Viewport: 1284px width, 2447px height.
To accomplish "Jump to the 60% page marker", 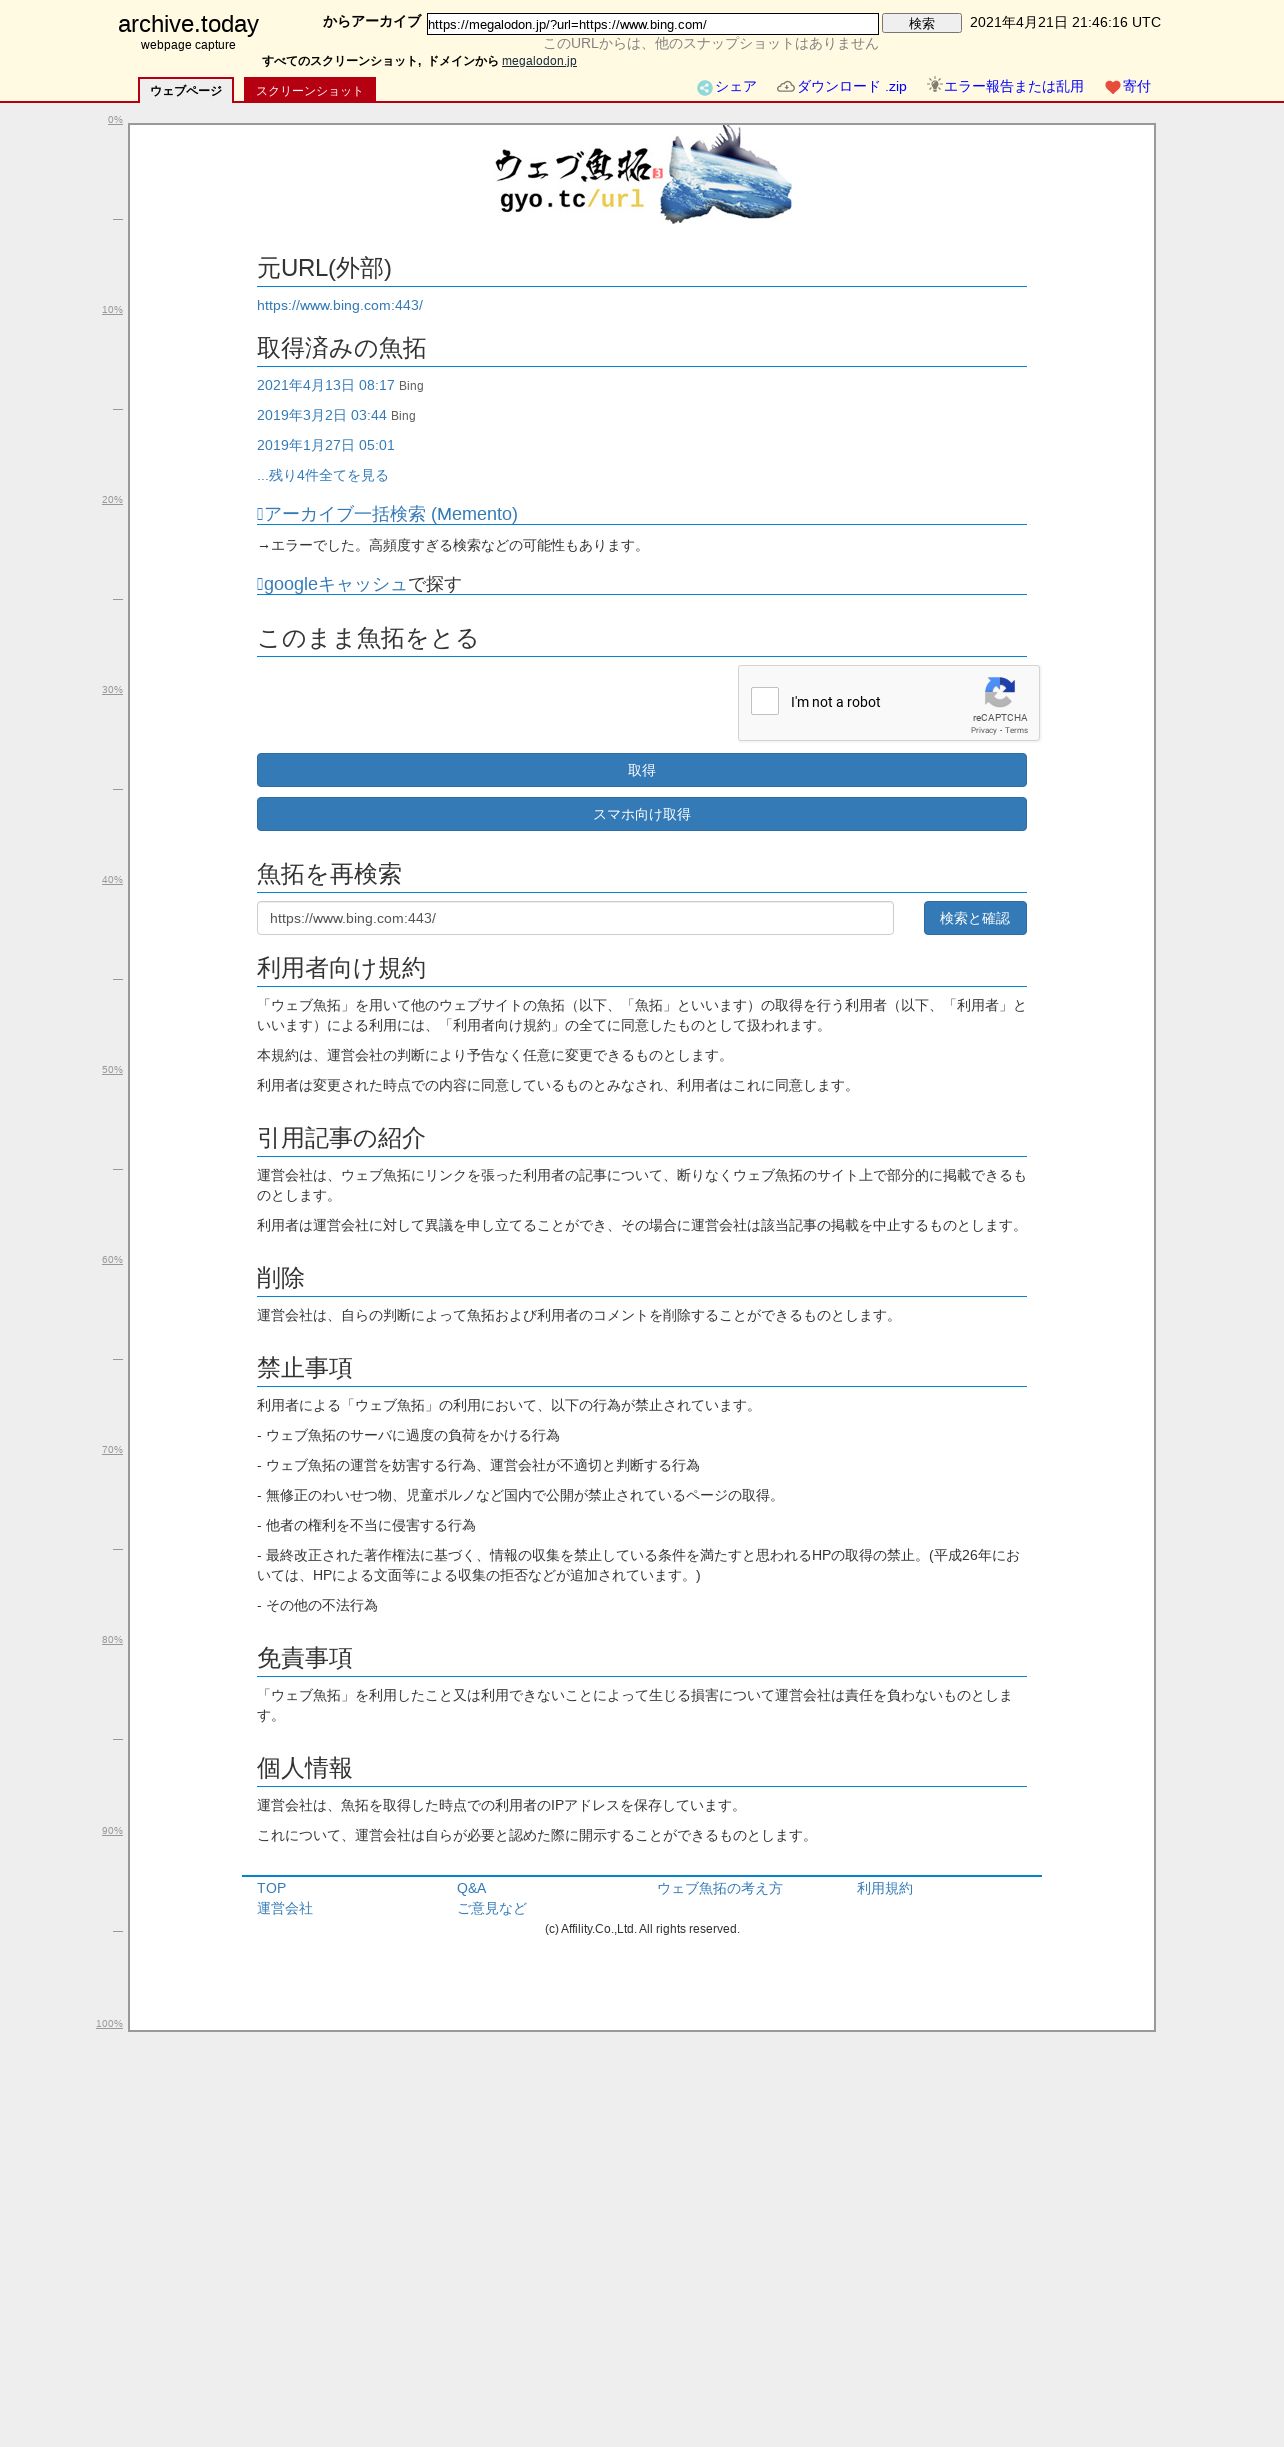I will click(112, 1260).
